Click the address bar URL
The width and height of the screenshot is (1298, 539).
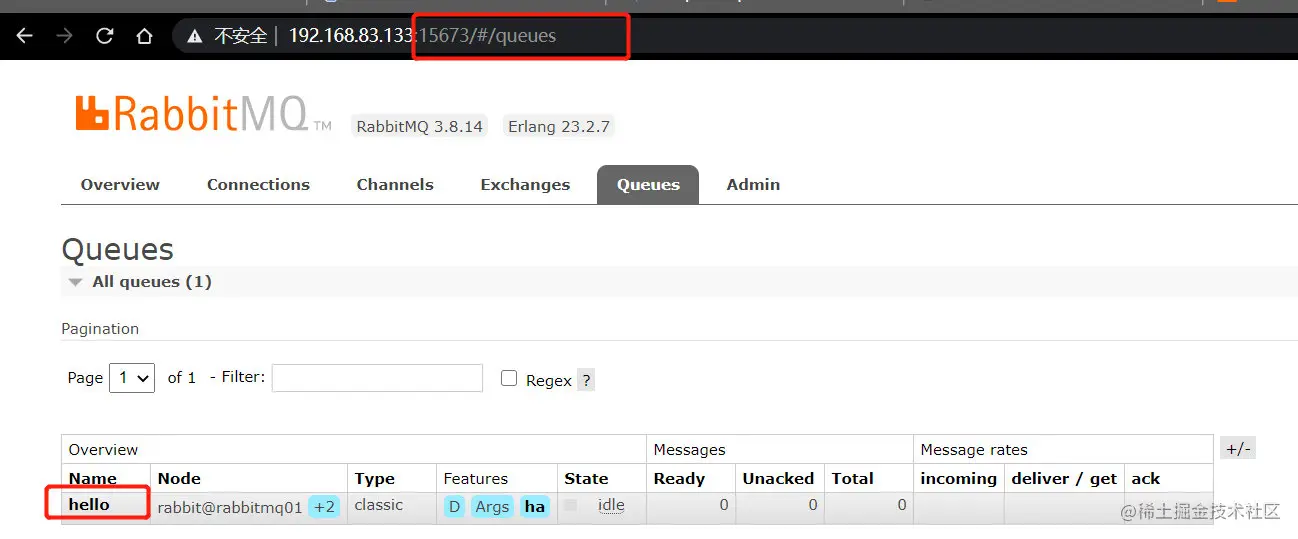click(422, 36)
